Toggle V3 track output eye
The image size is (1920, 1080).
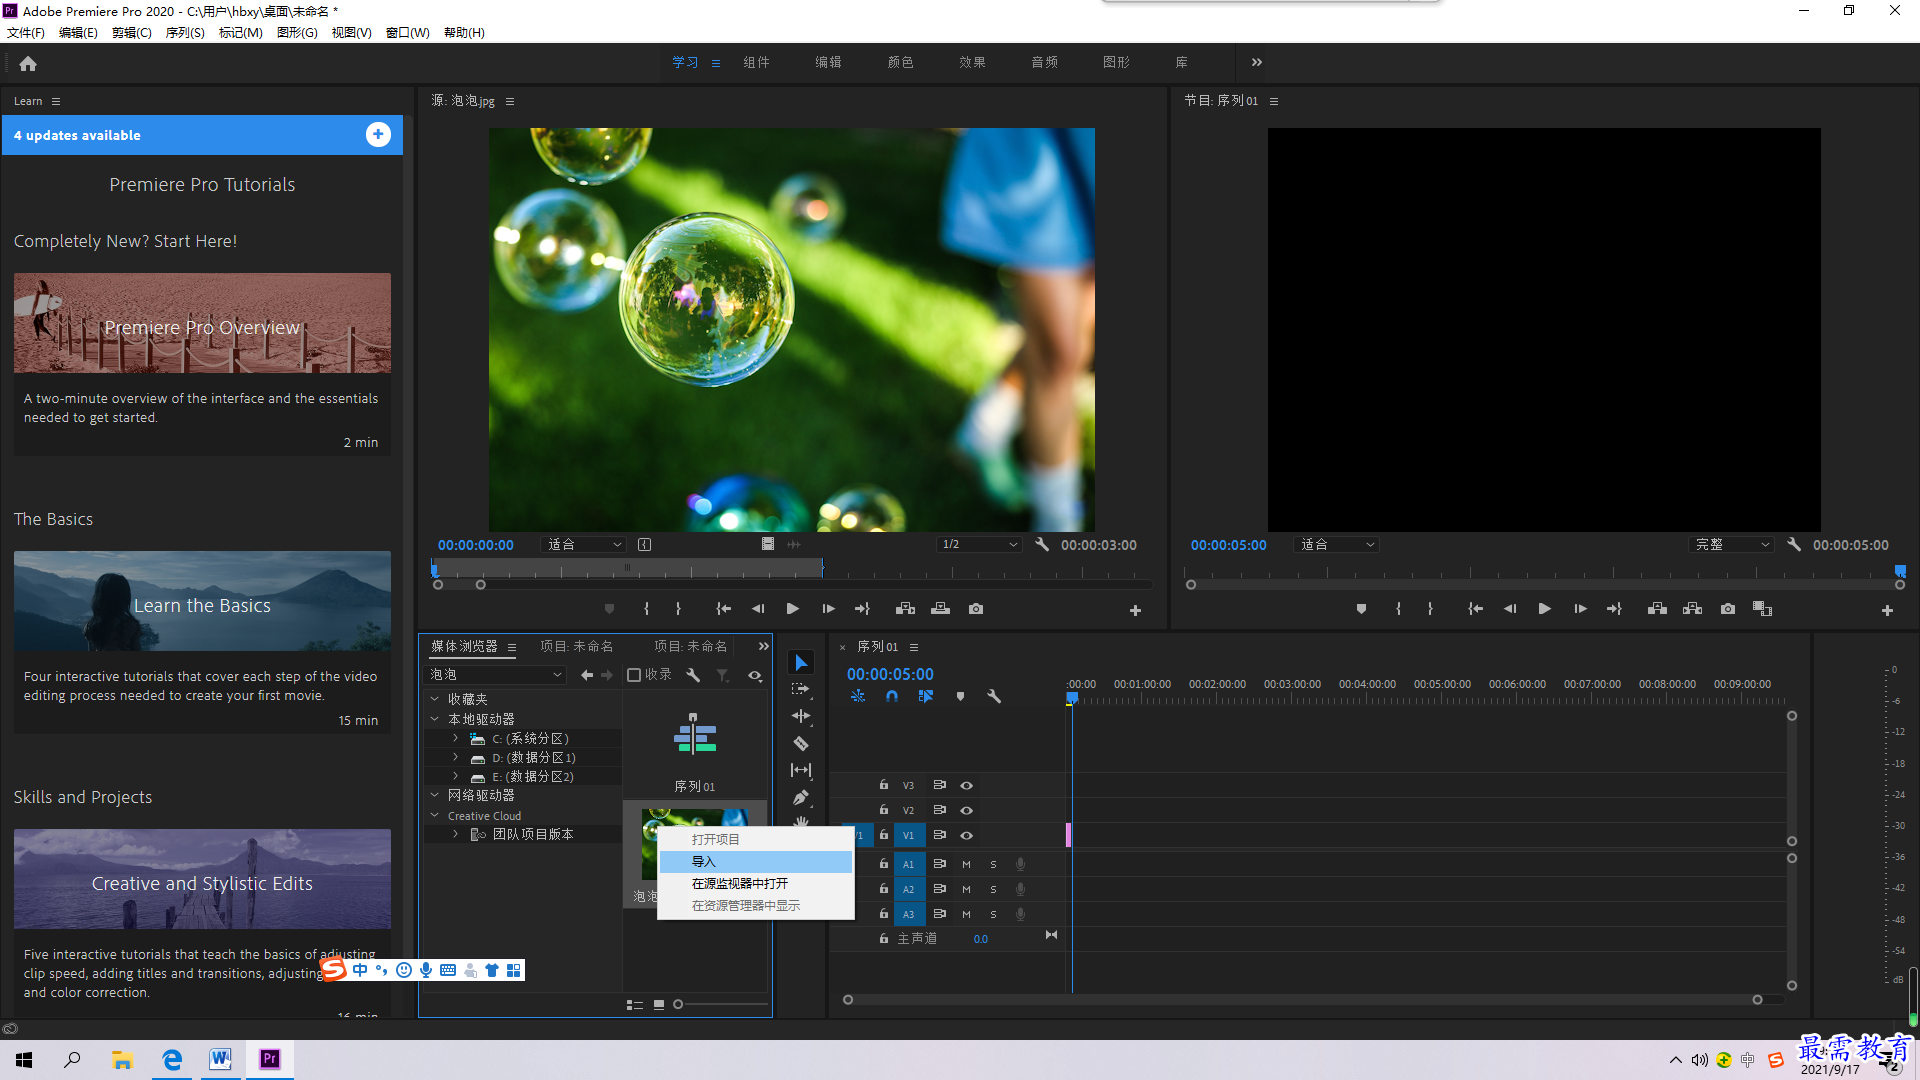[x=966, y=785]
